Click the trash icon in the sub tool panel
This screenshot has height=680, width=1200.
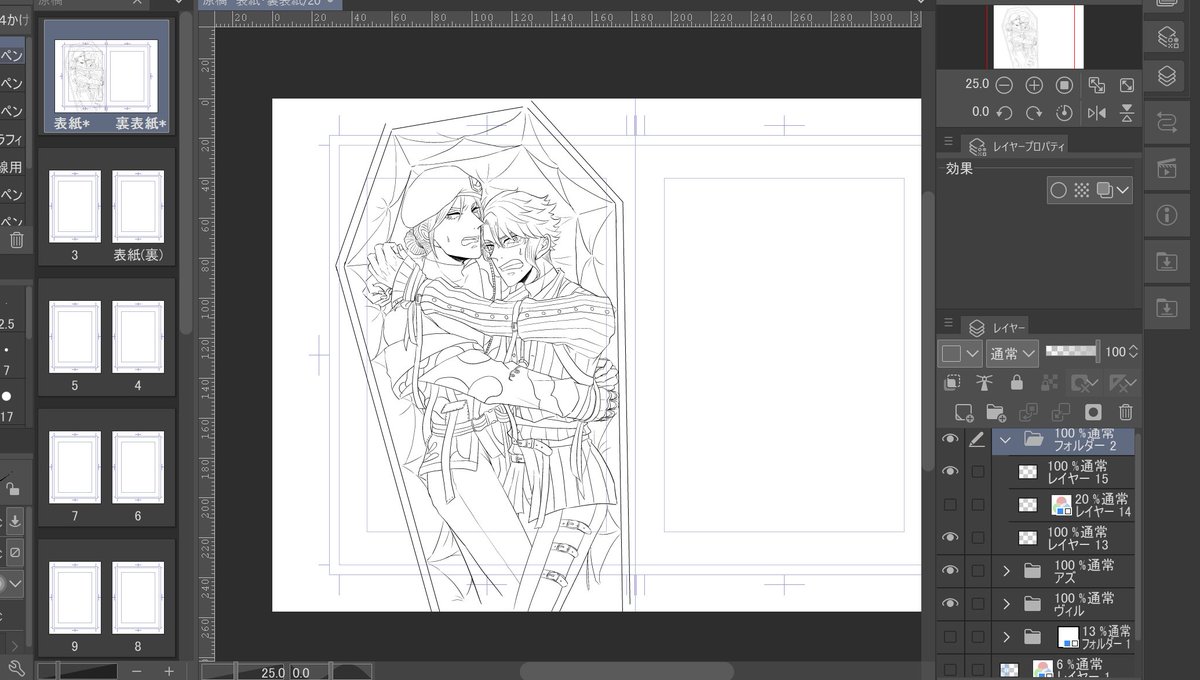[16, 240]
